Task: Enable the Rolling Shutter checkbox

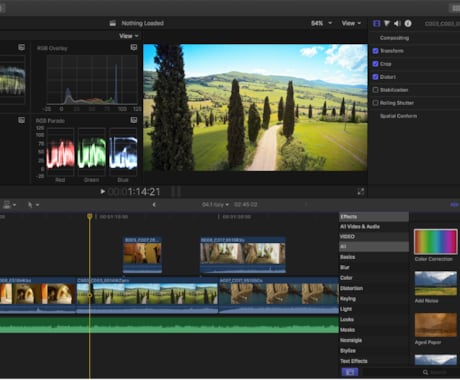Action: click(375, 103)
